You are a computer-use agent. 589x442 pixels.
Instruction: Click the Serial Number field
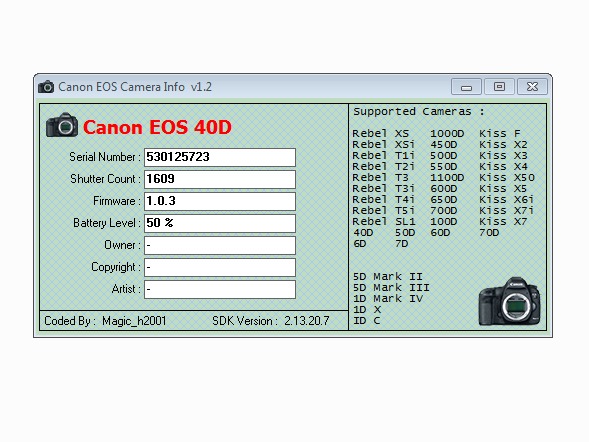220,157
